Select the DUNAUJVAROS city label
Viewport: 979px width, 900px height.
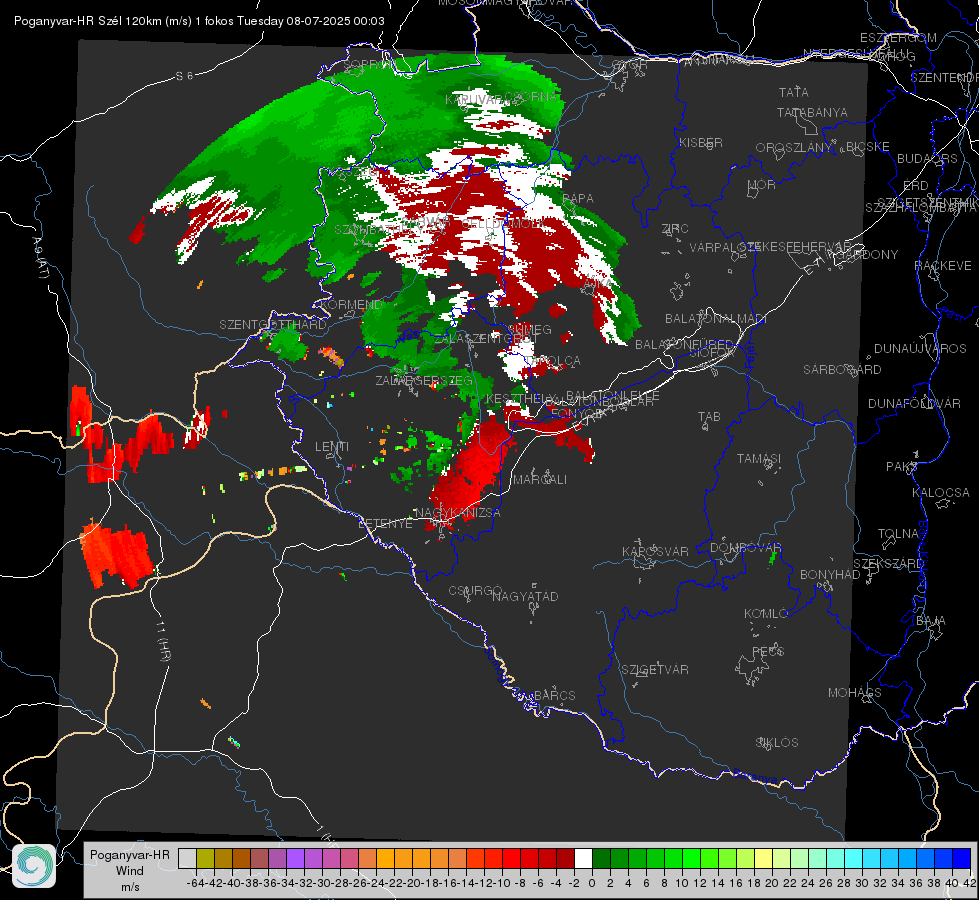(x=920, y=349)
